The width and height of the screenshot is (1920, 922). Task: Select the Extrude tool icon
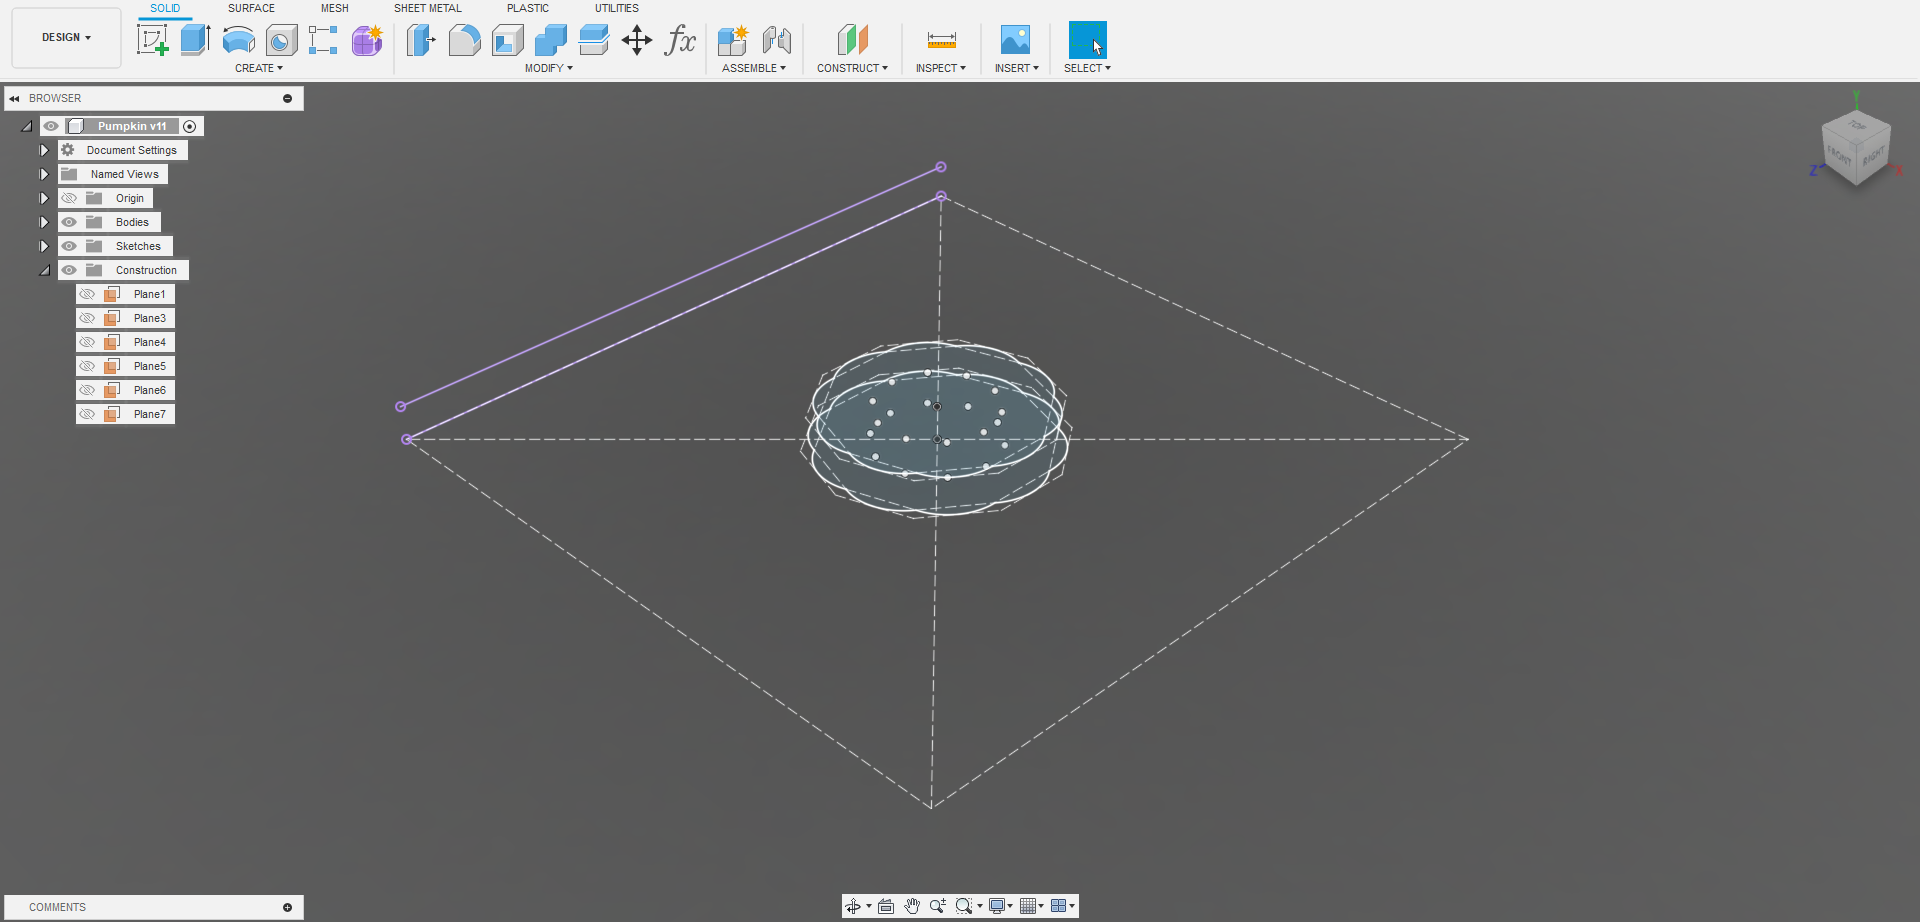[195, 40]
